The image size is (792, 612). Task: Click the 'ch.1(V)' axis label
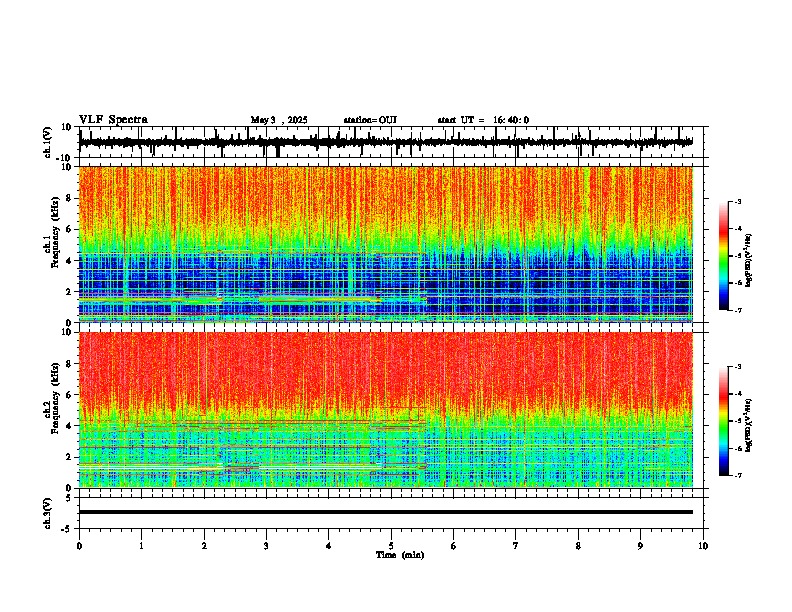pos(48,142)
